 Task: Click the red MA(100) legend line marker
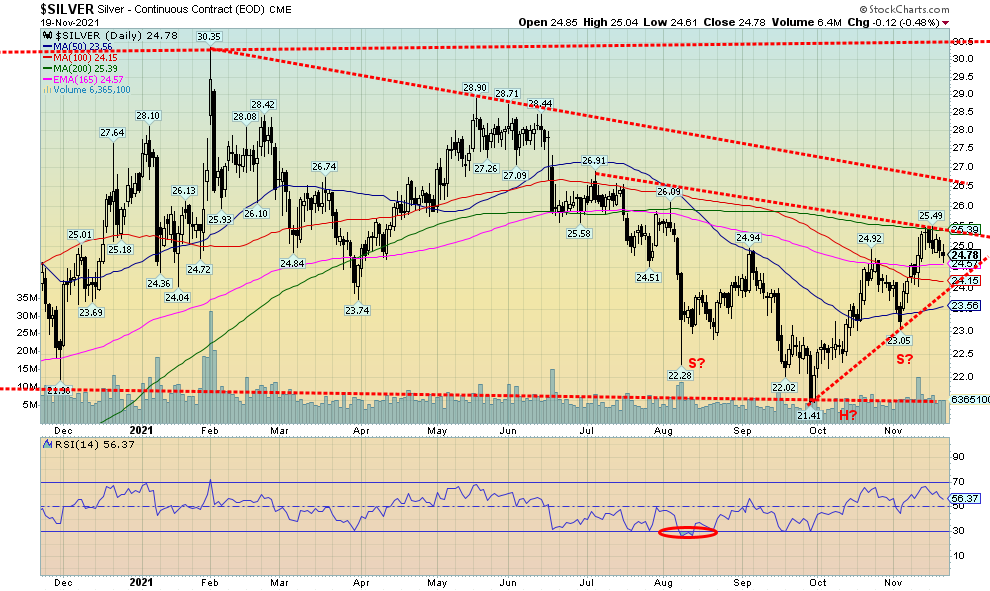point(45,59)
